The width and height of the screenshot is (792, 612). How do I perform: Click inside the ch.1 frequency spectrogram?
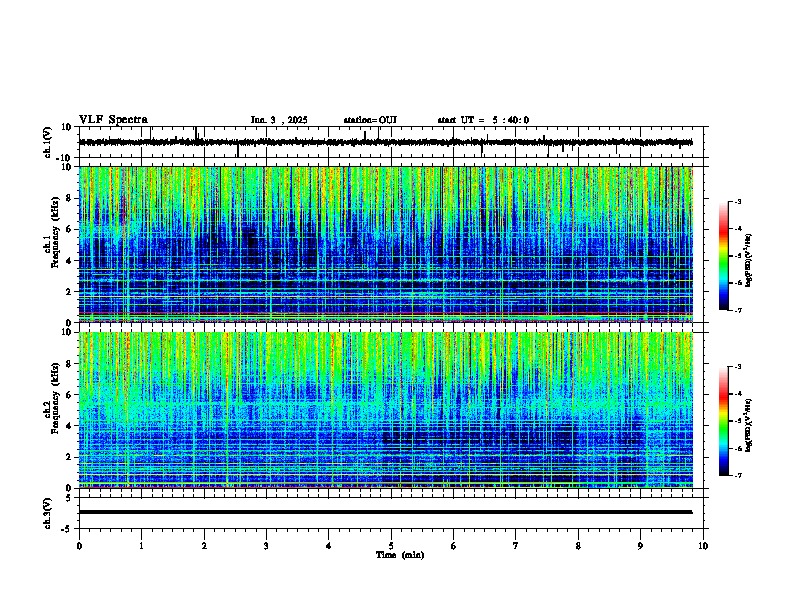[386, 244]
